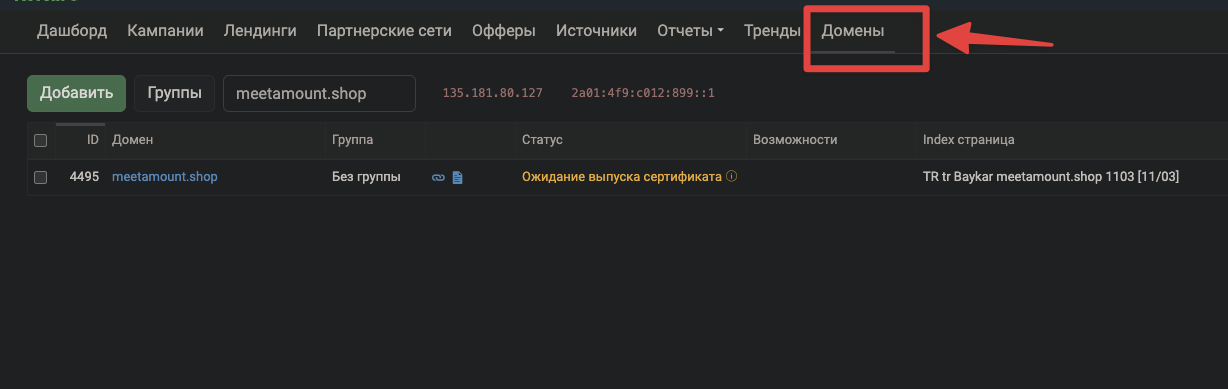Open the Группы button
1228x389 pixels.
[x=174, y=93]
